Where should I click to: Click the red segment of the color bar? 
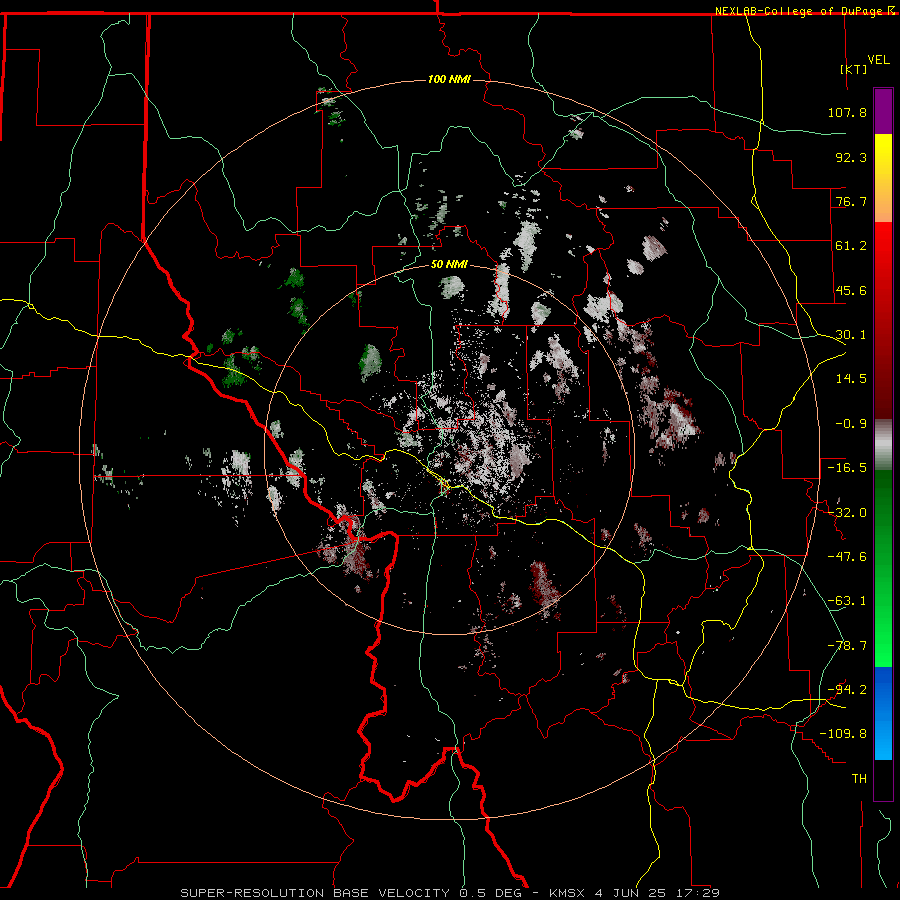tap(883, 320)
